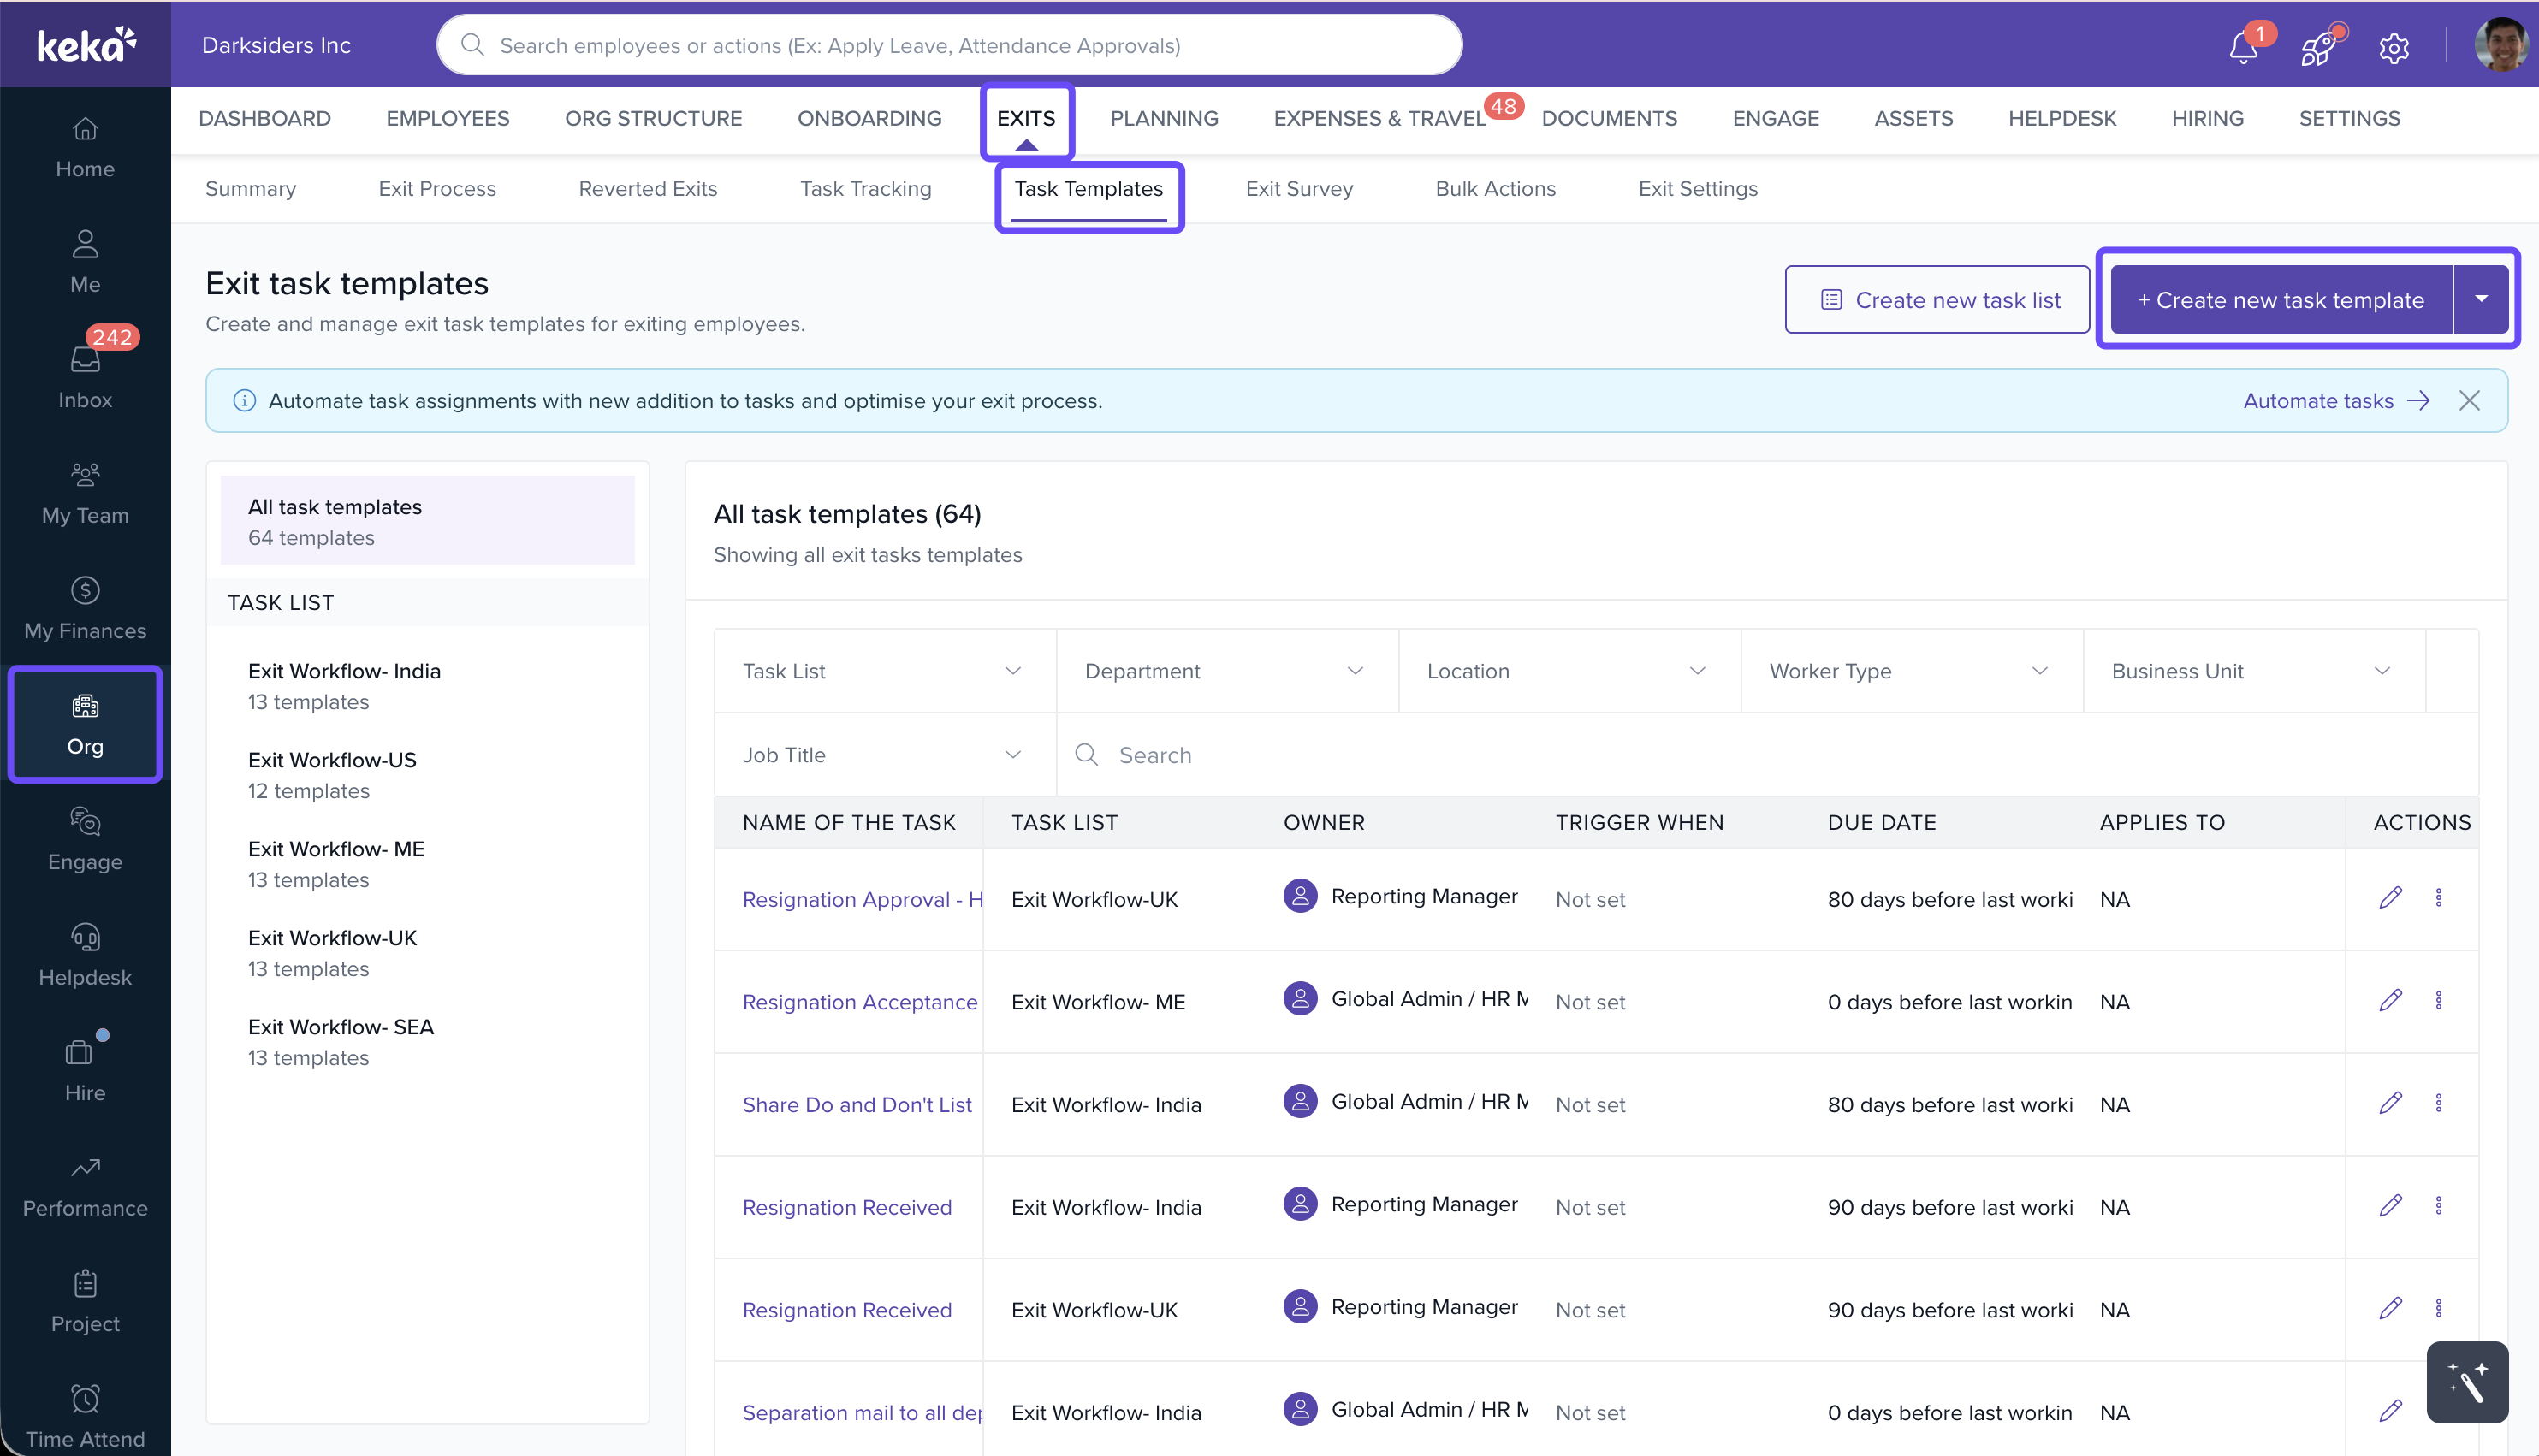Dismiss the automate tasks banner

(2469, 401)
